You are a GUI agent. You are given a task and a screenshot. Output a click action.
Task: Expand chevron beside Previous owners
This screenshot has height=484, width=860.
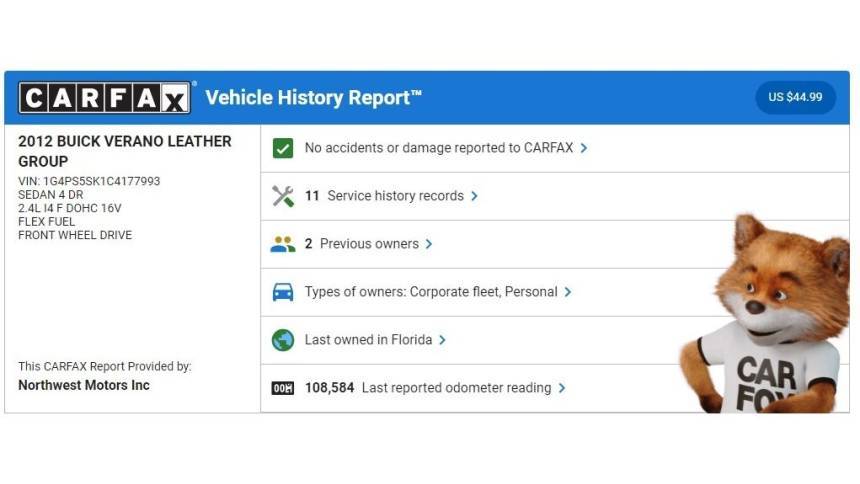pyautogui.click(x=429, y=244)
